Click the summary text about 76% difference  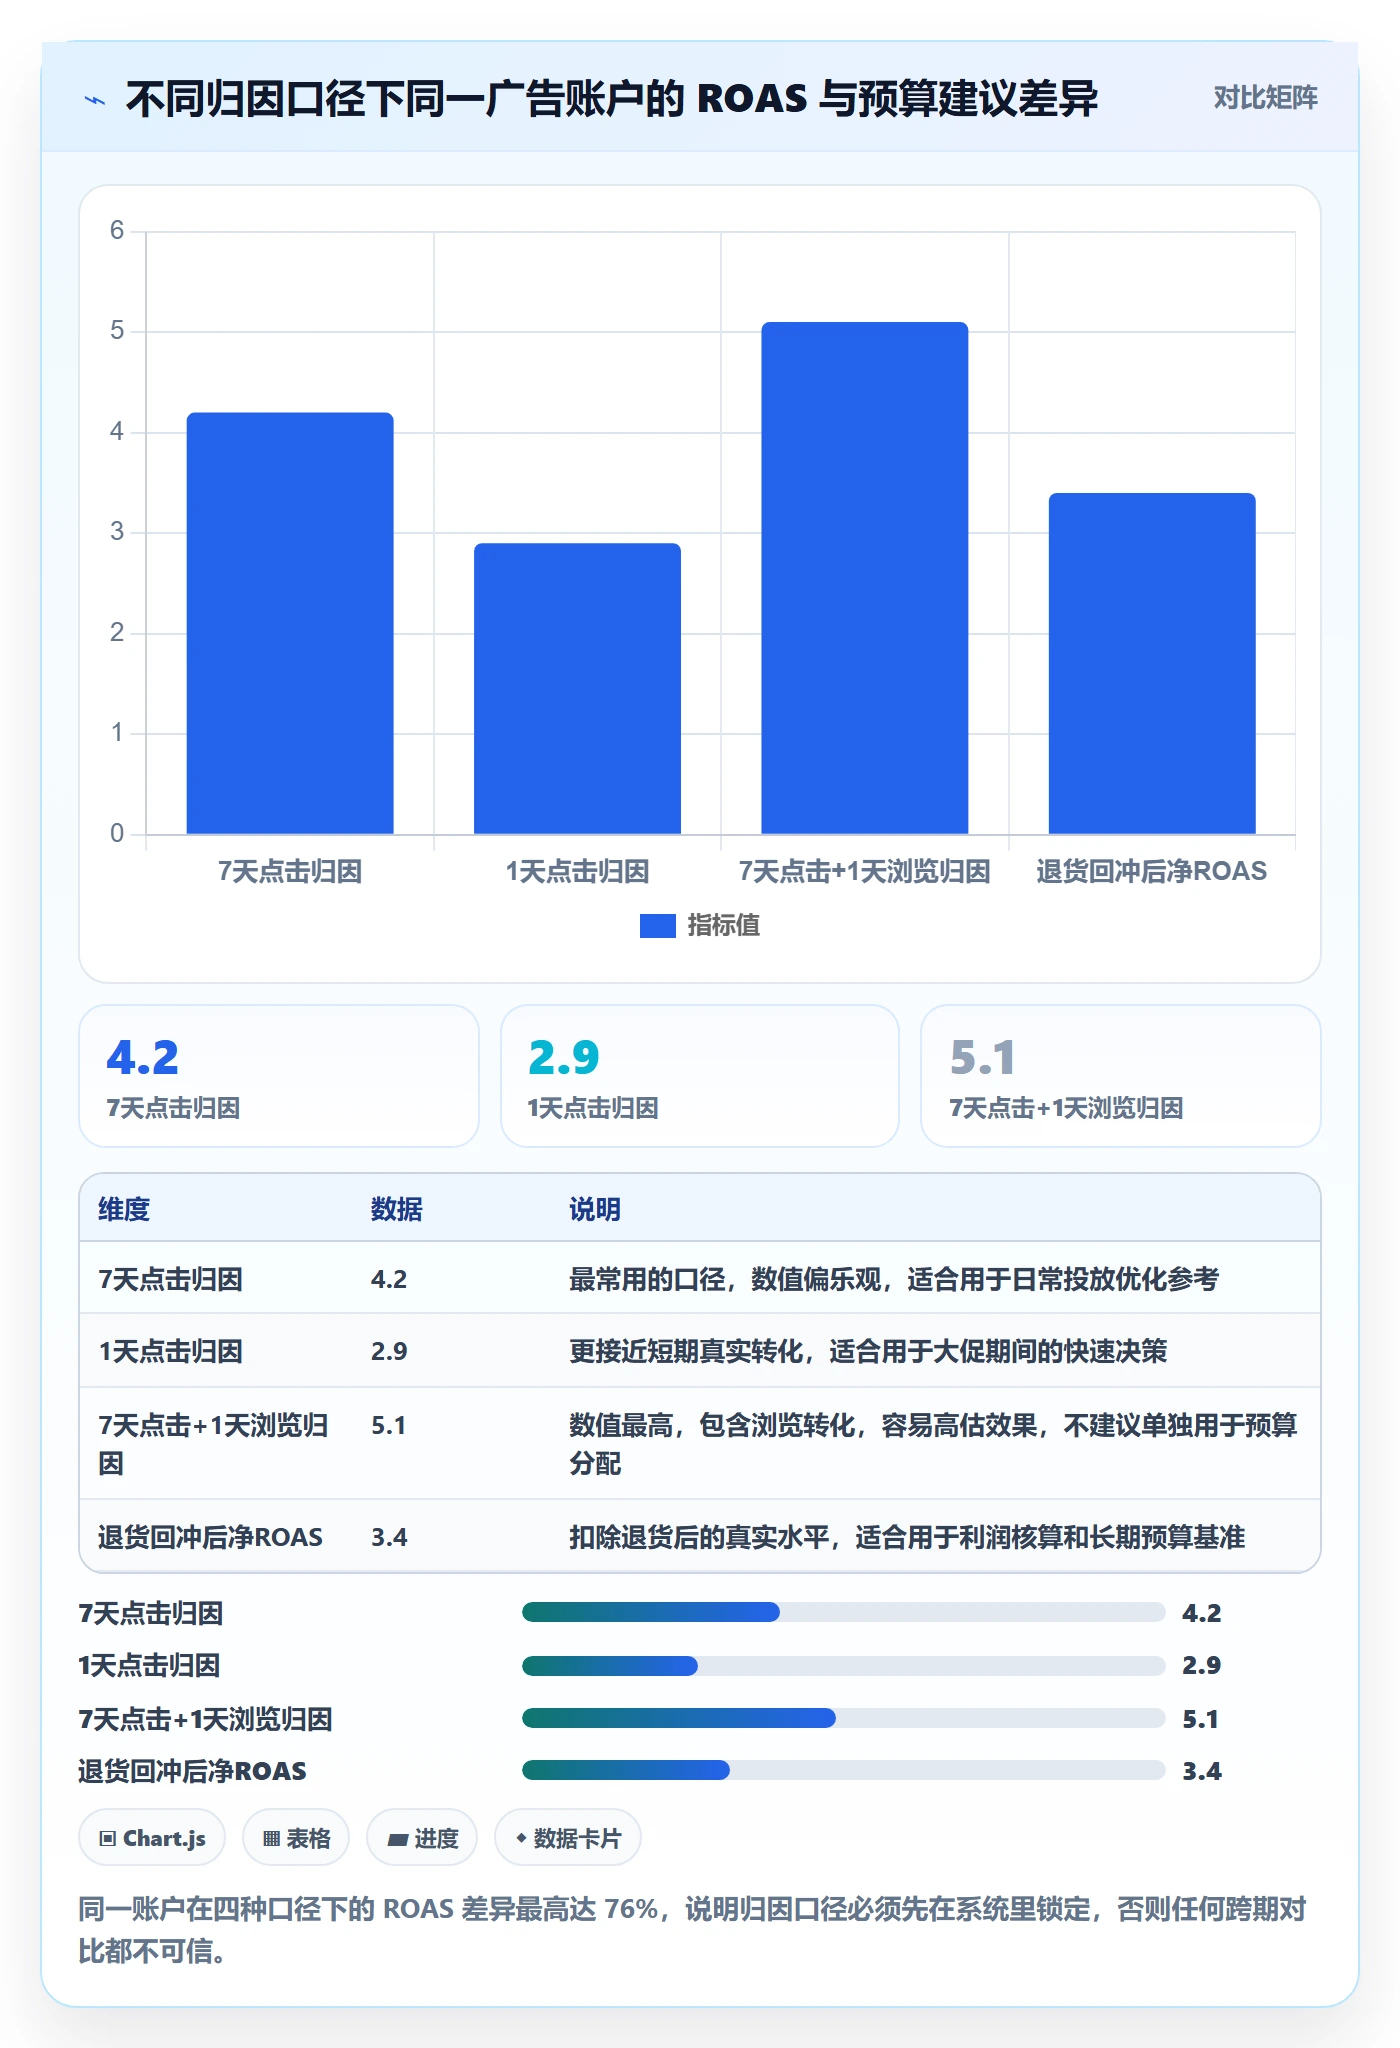[693, 1930]
